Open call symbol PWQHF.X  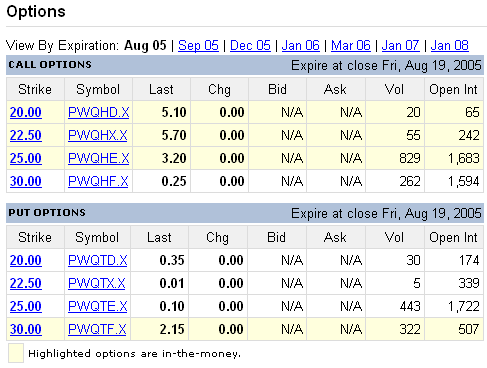point(98,181)
